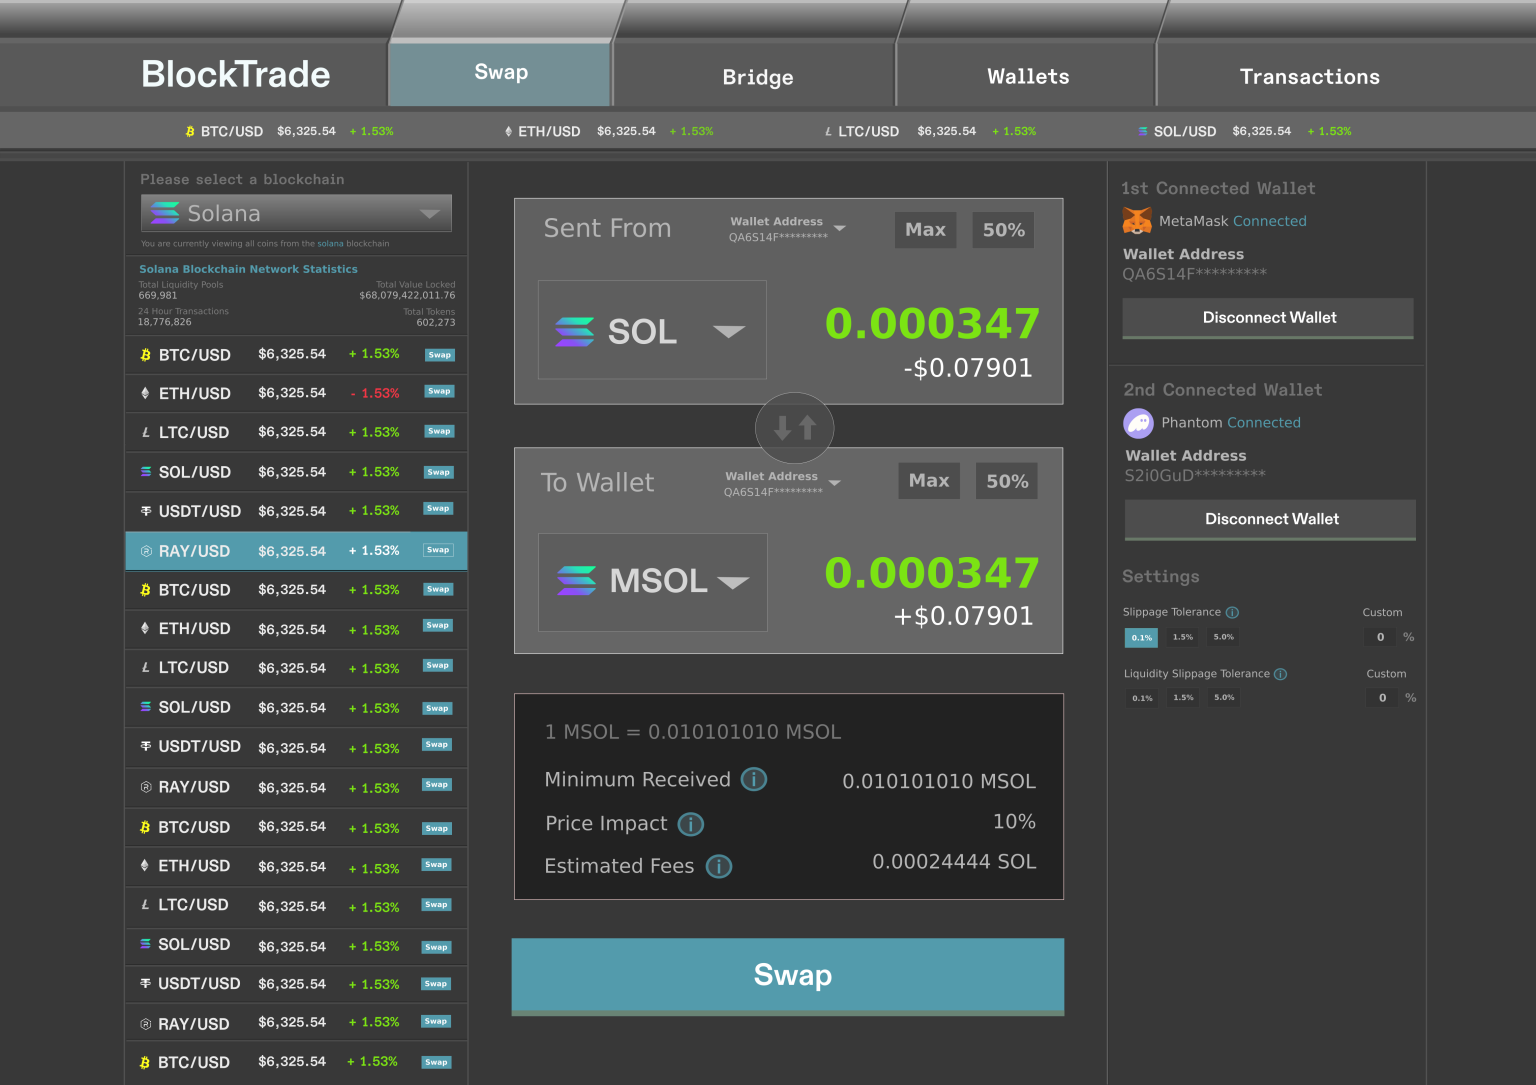
Task: Click the Phantom wallet ghost icon
Action: [x=1139, y=423]
